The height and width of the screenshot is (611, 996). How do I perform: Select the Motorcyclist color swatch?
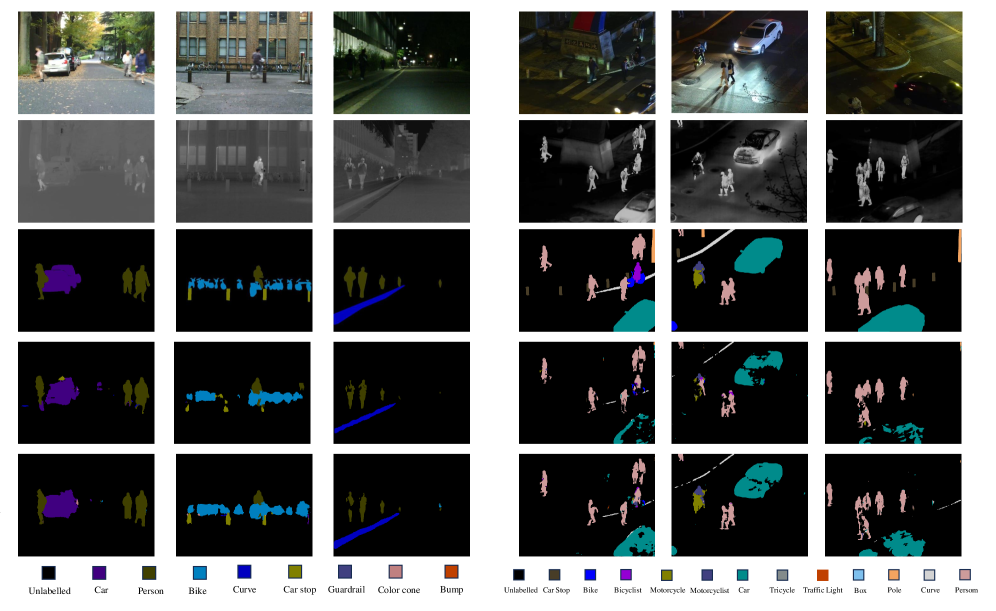707,575
